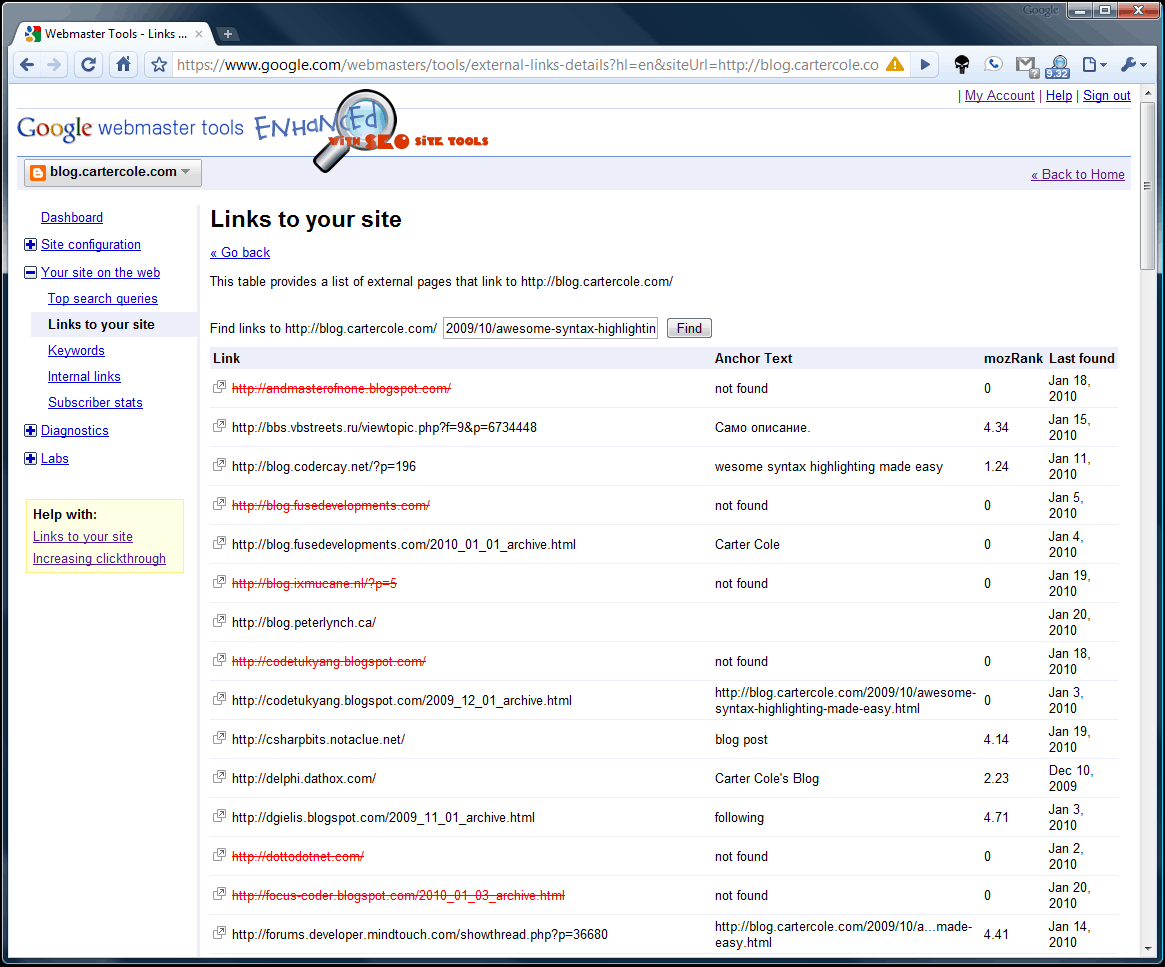Open the blog.cartercole.com site dropdown
1165x967 pixels.
(112, 172)
